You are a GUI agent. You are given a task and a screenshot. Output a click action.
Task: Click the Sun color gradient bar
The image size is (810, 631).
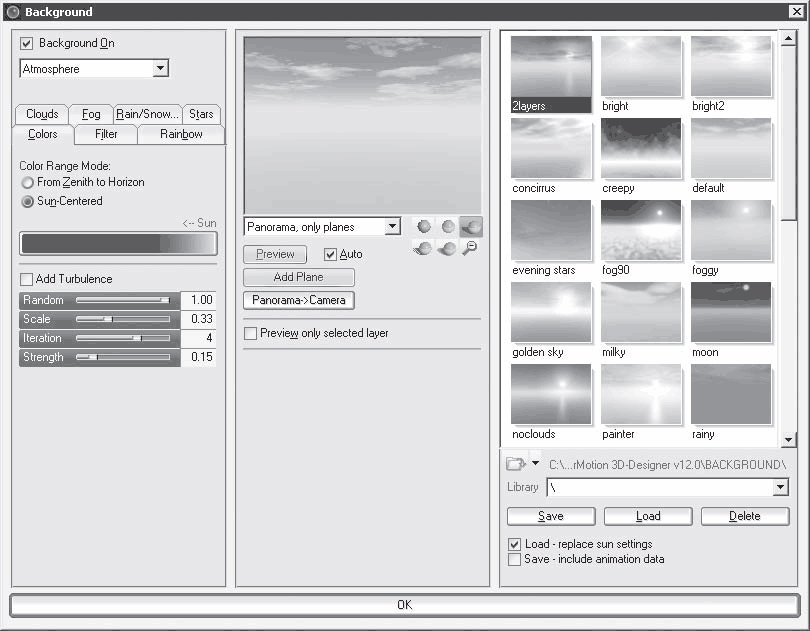click(x=118, y=243)
